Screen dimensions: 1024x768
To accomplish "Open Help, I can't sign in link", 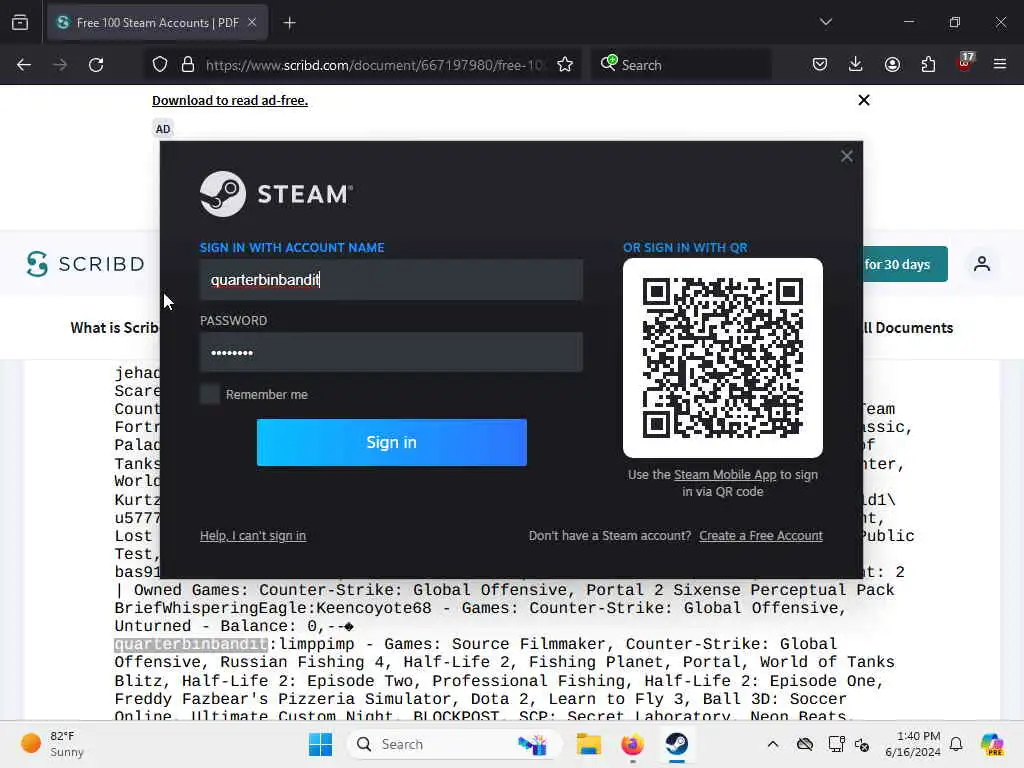I will (x=253, y=536).
